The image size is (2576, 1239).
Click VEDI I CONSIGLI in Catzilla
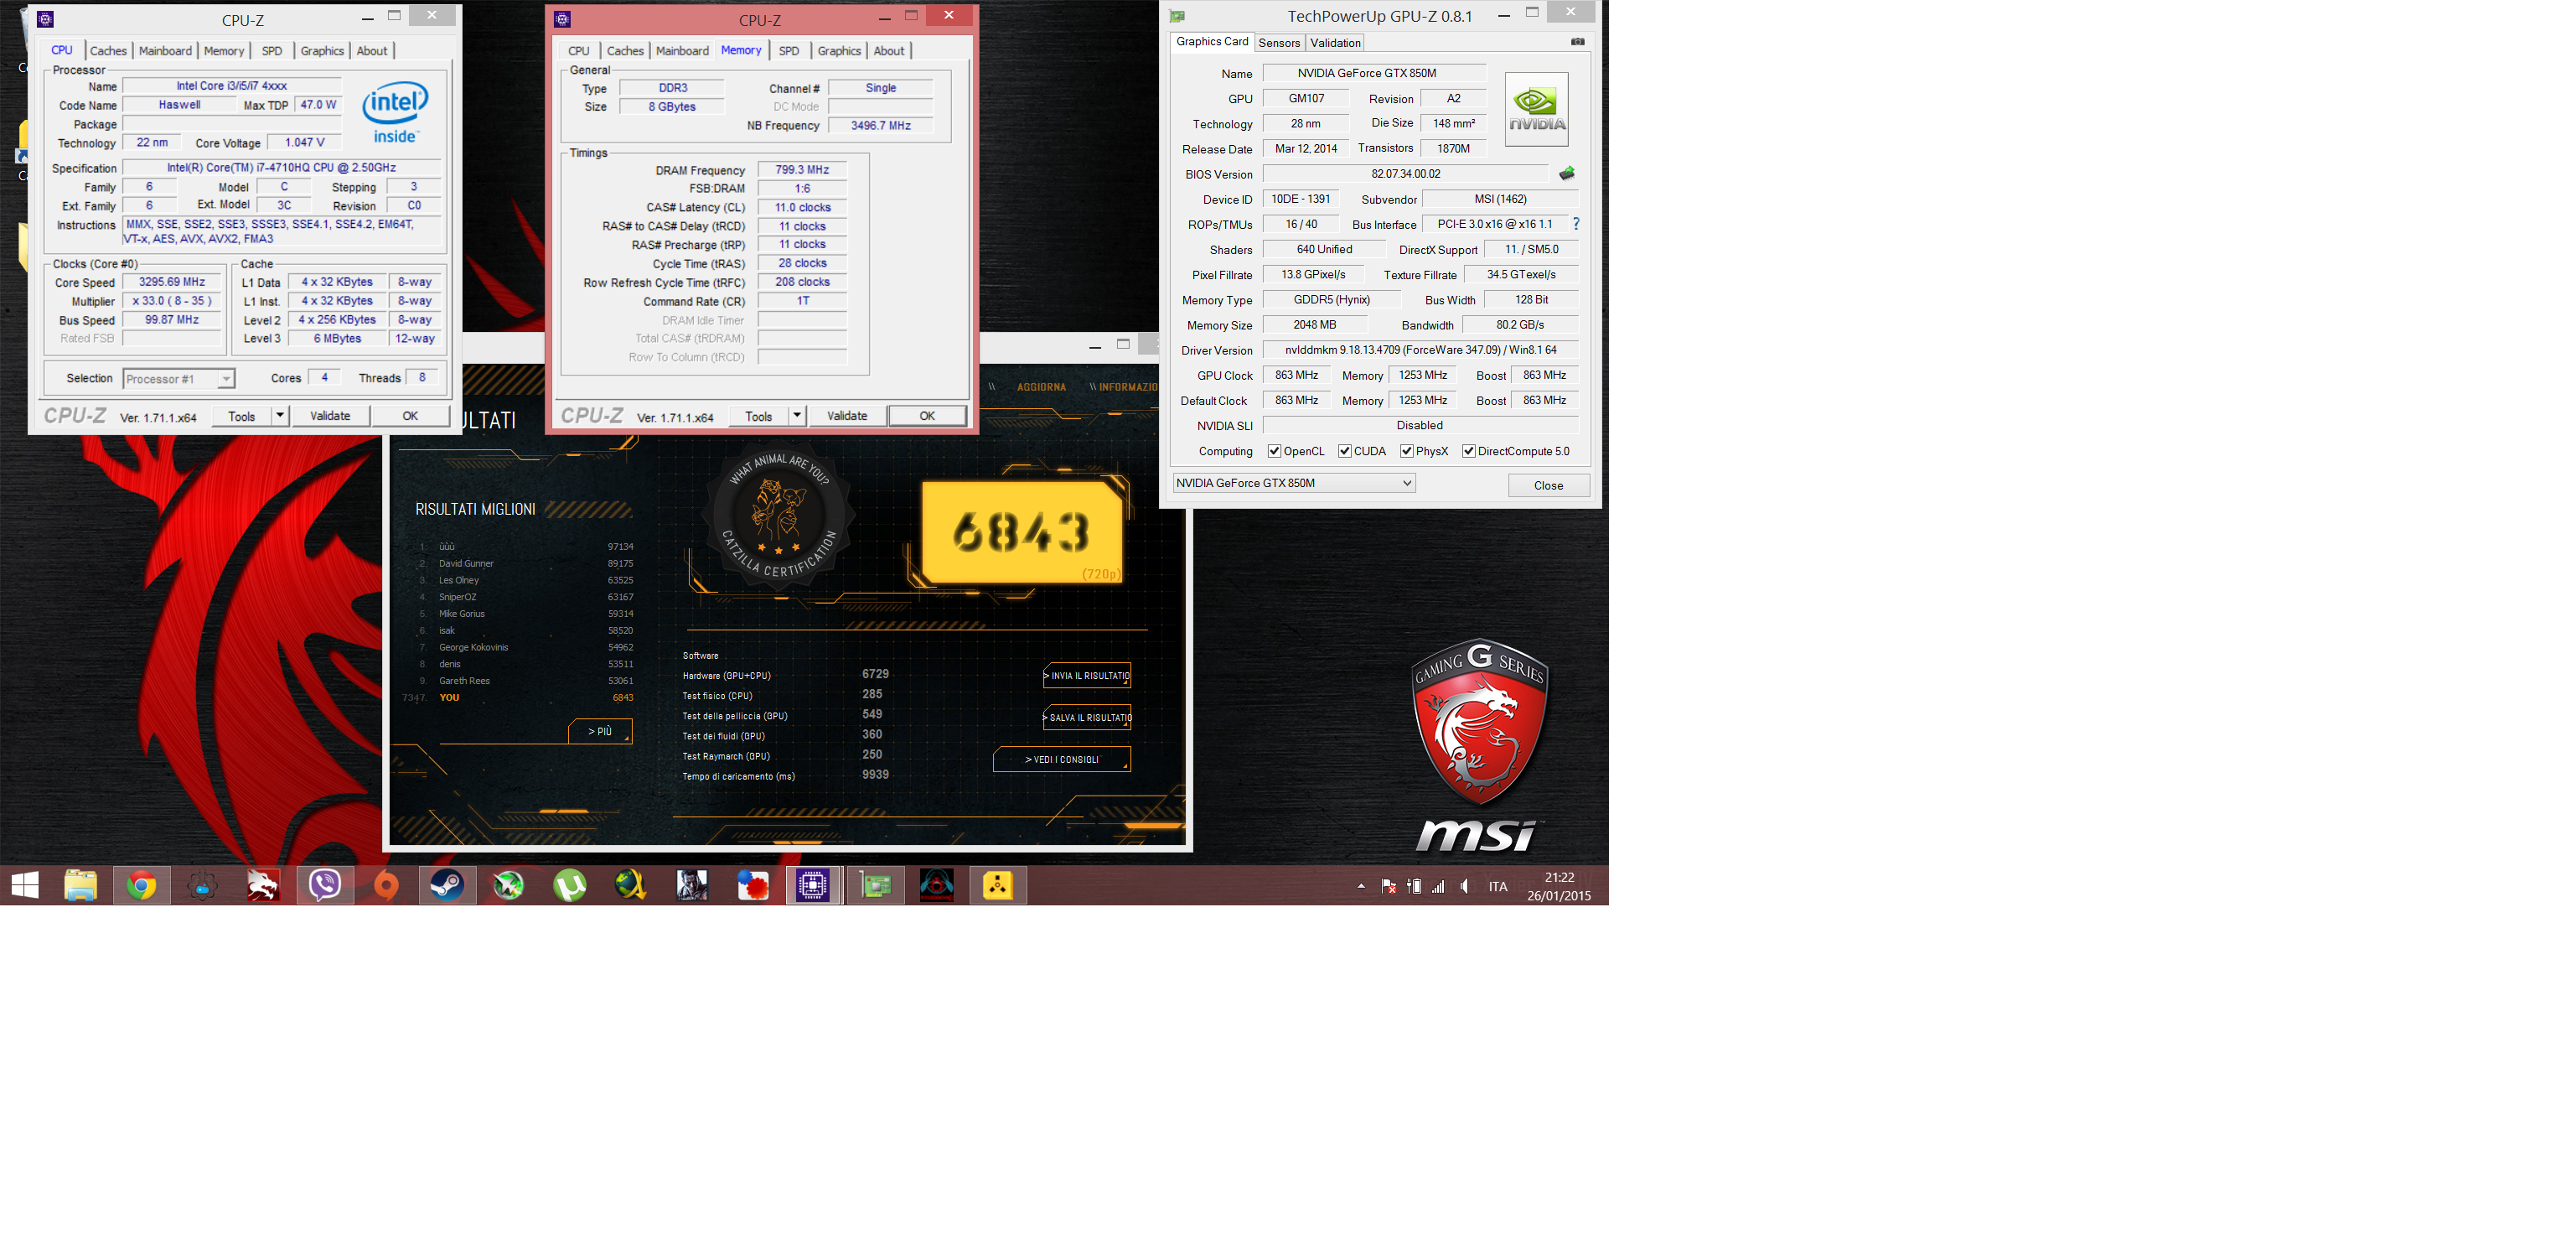click(x=1062, y=760)
